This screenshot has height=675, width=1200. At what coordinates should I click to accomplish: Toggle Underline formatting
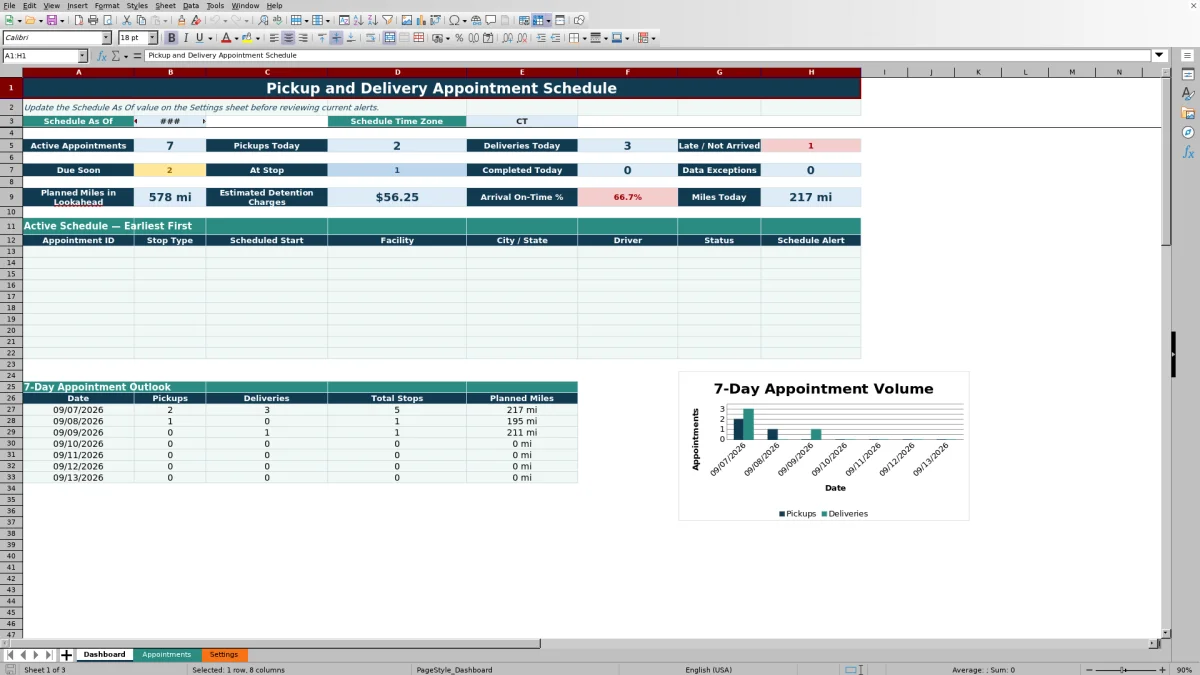pyautogui.click(x=199, y=38)
